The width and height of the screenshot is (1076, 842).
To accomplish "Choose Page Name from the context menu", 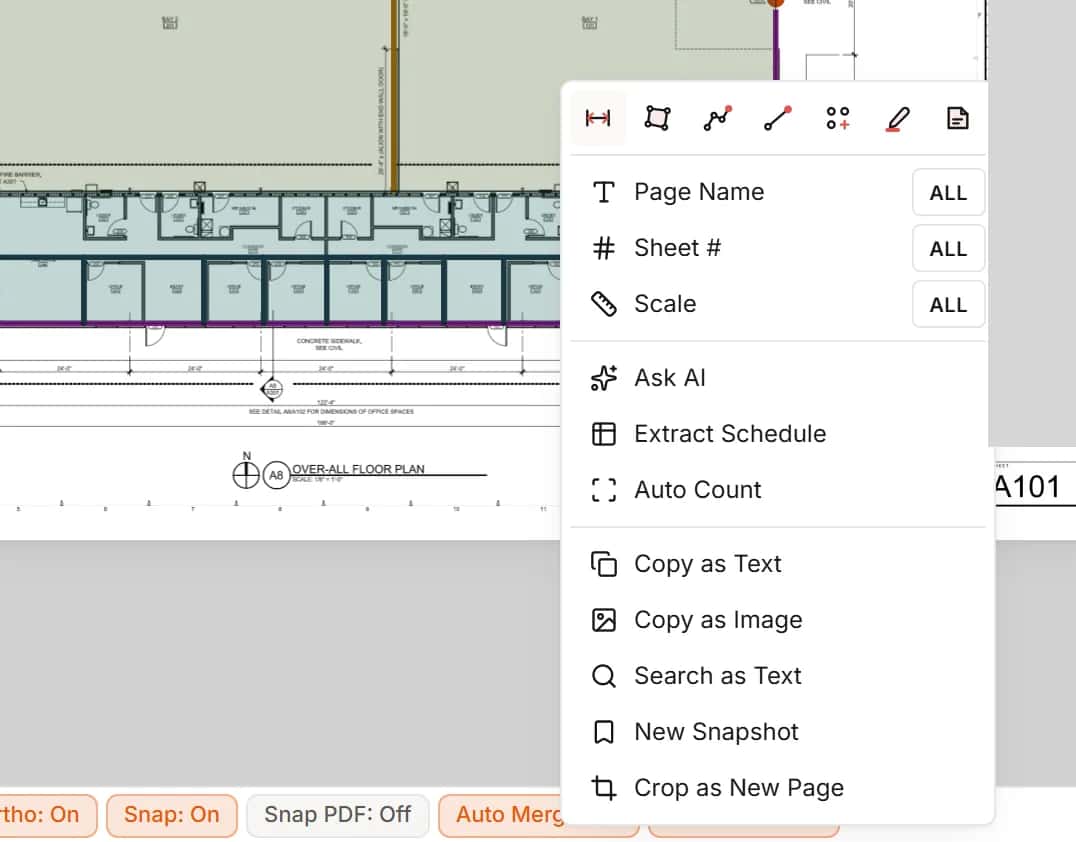I will coord(699,192).
